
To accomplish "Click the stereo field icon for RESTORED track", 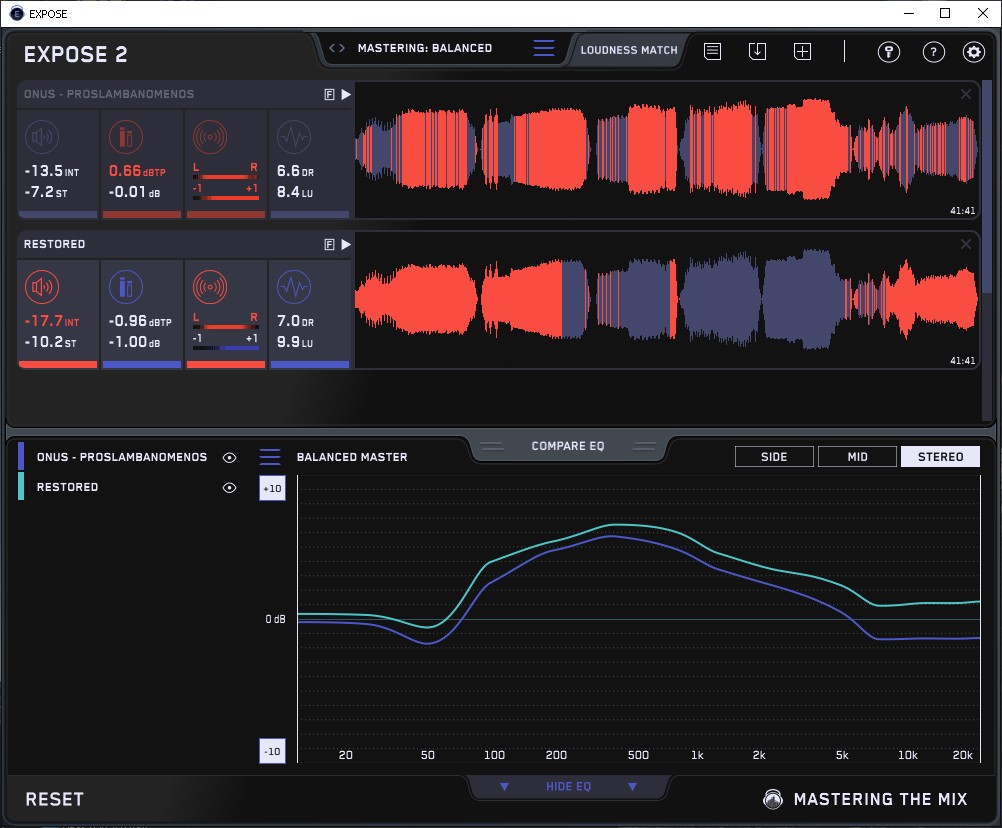I will (210, 287).
